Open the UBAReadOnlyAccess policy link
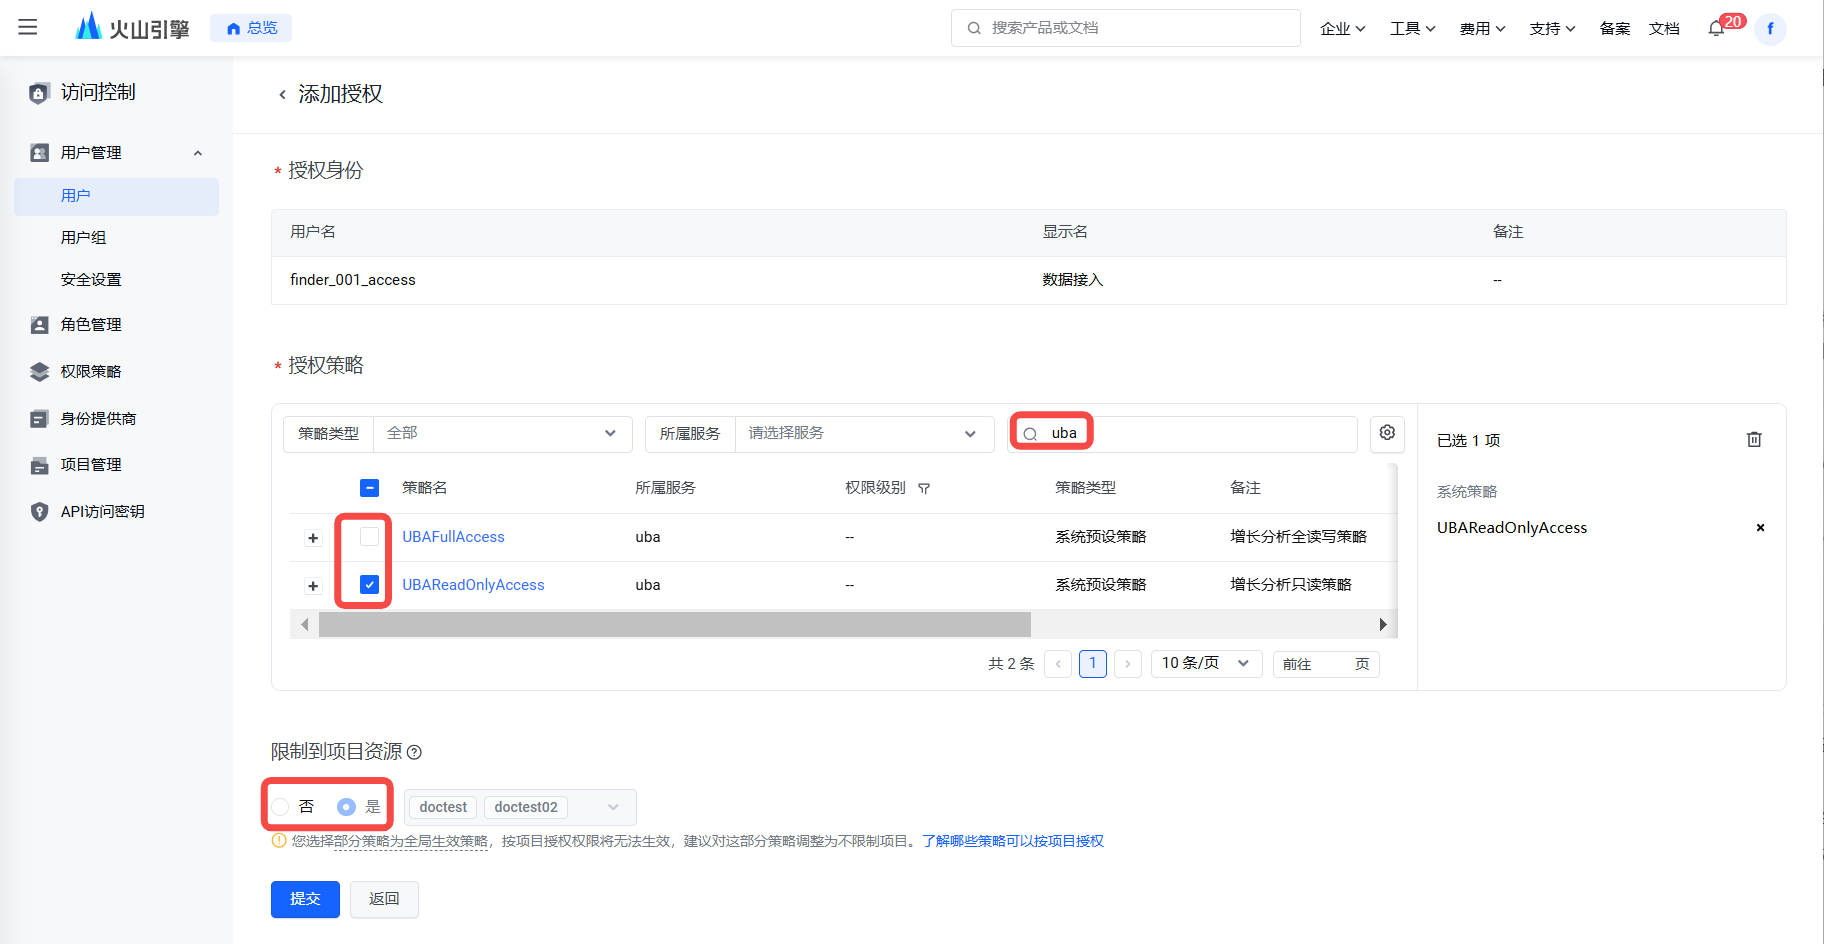Screen dimensions: 1824x944 (x=473, y=585)
